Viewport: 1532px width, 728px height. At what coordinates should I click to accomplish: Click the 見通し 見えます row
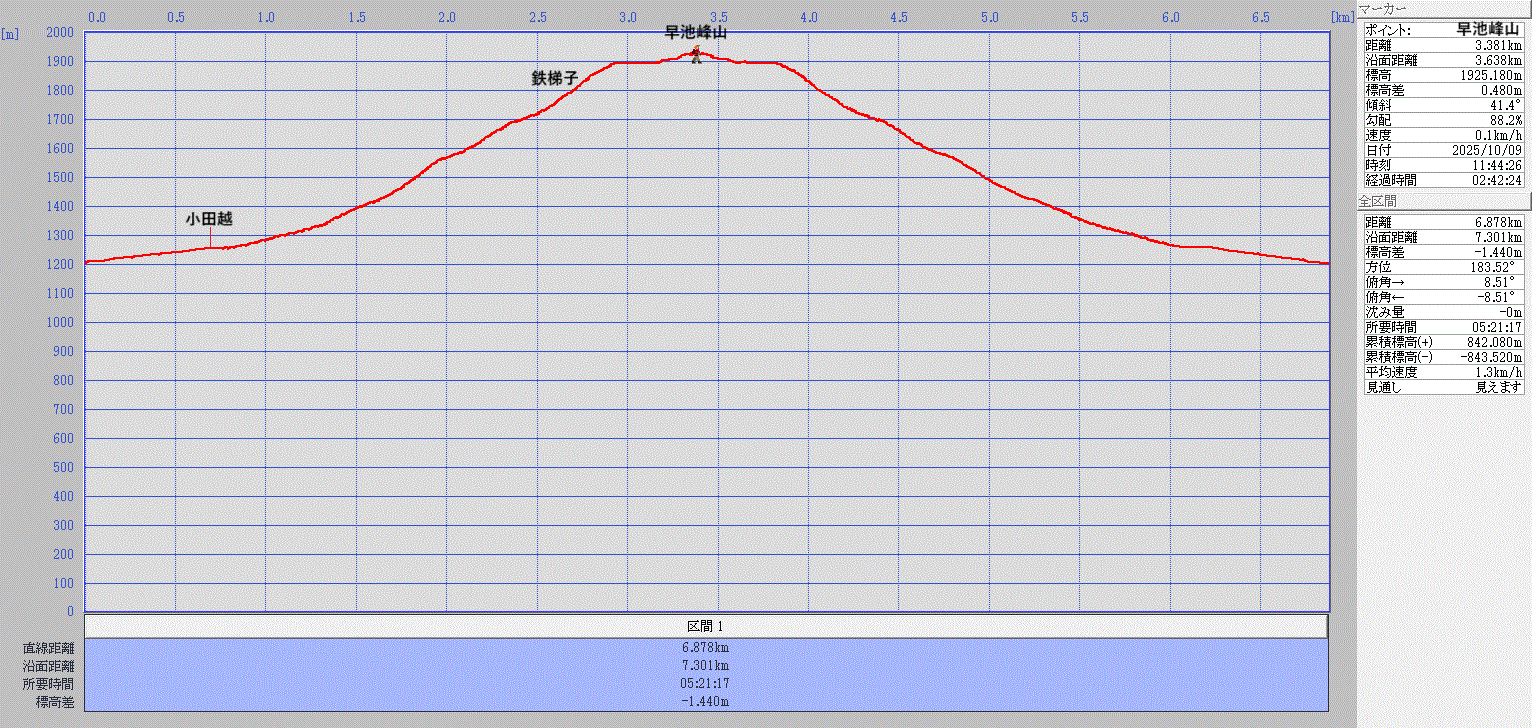(1444, 387)
